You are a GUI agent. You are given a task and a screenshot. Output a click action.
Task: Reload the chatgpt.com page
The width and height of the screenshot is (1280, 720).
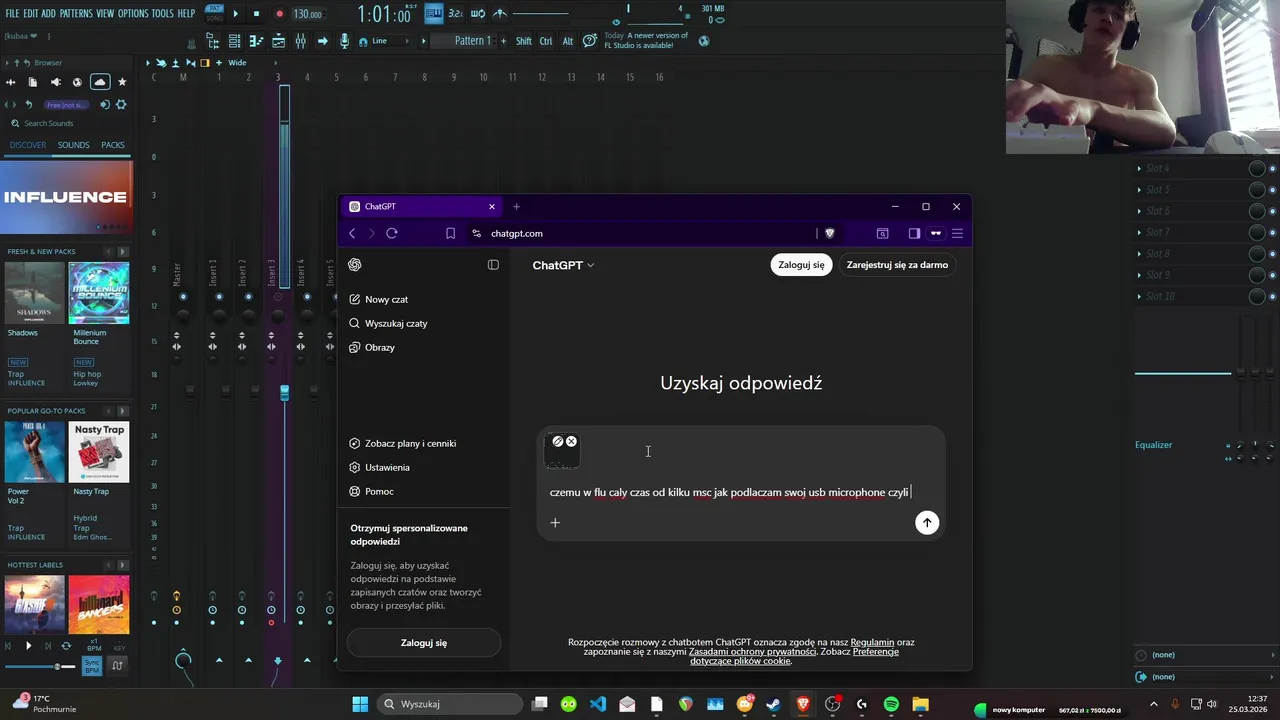click(x=392, y=233)
